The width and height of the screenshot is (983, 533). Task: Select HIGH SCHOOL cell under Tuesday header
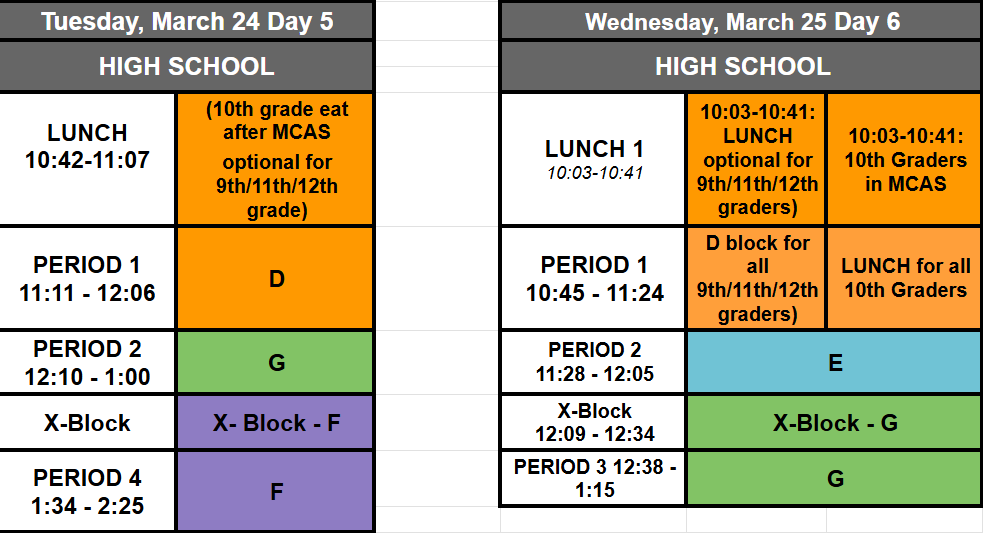tap(187, 67)
